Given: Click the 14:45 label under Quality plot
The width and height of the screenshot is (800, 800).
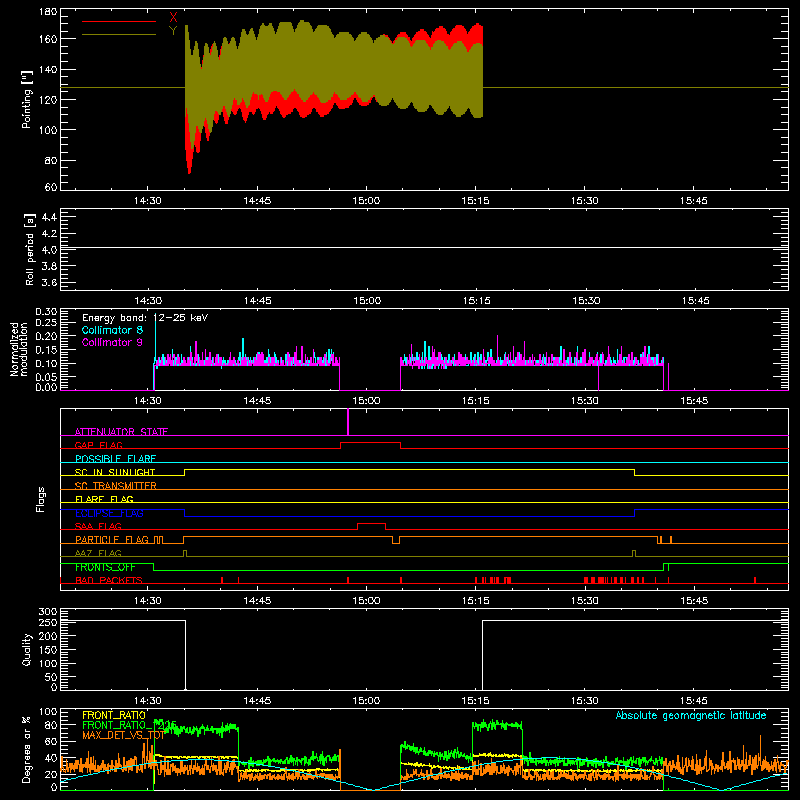Looking at the screenshot, I should 257,701.
